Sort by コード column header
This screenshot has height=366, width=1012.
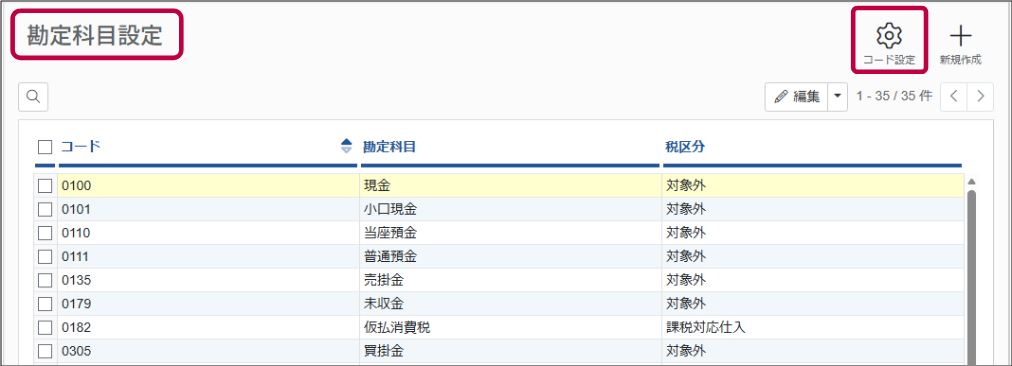click(x=80, y=146)
